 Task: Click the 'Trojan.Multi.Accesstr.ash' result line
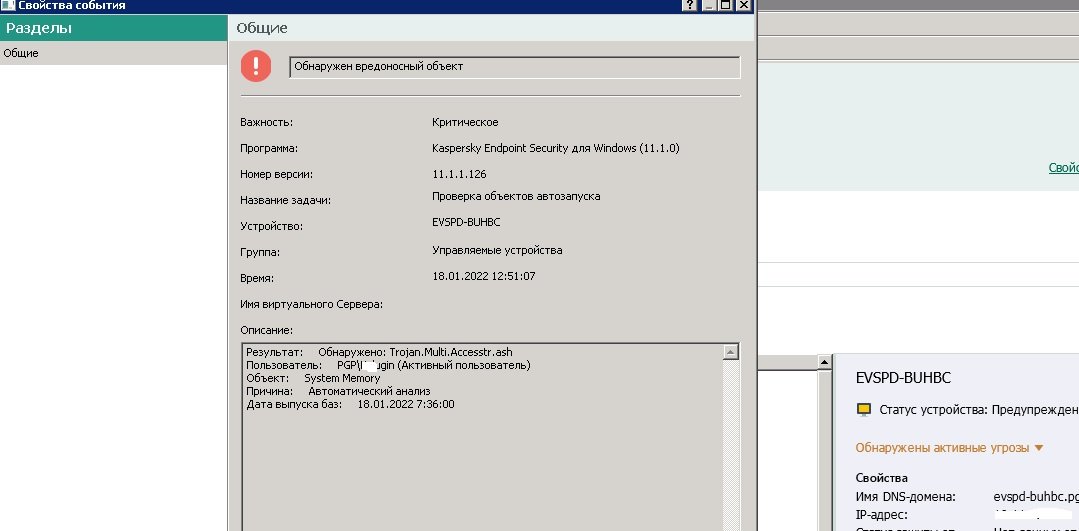pos(379,352)
